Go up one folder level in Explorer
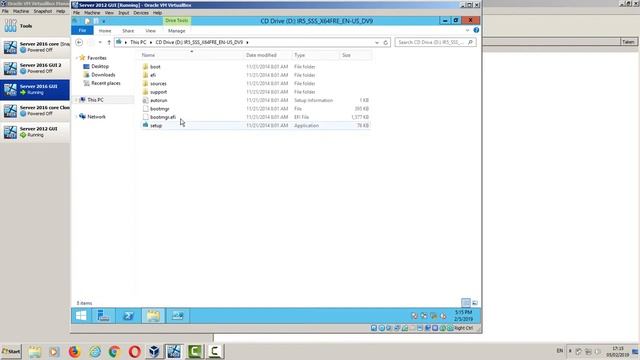This screenshot has height=360, width=640. 109,42
